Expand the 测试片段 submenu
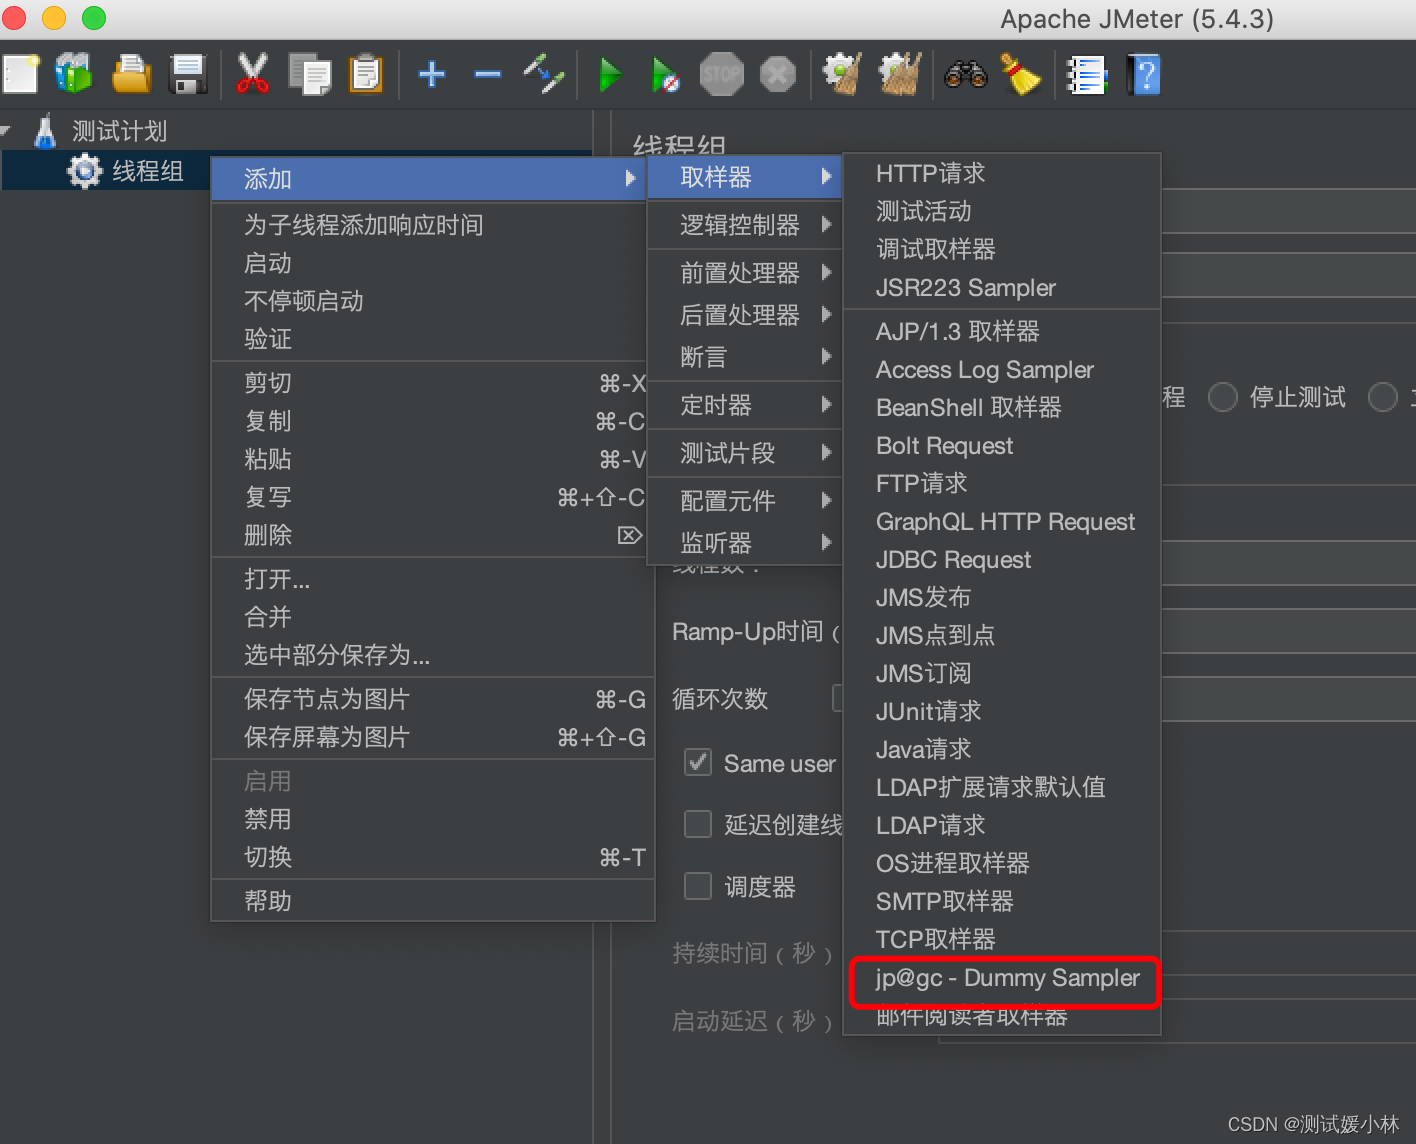 coord(745,453)
